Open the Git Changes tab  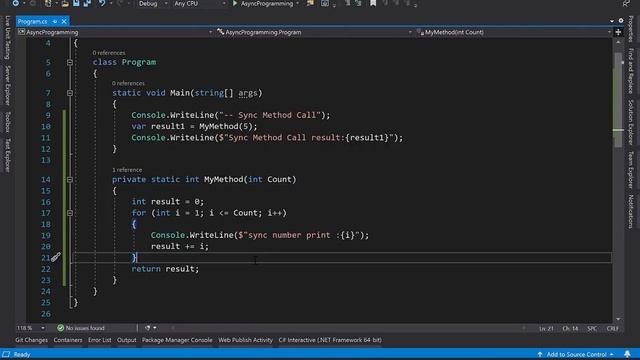point(31,340)
